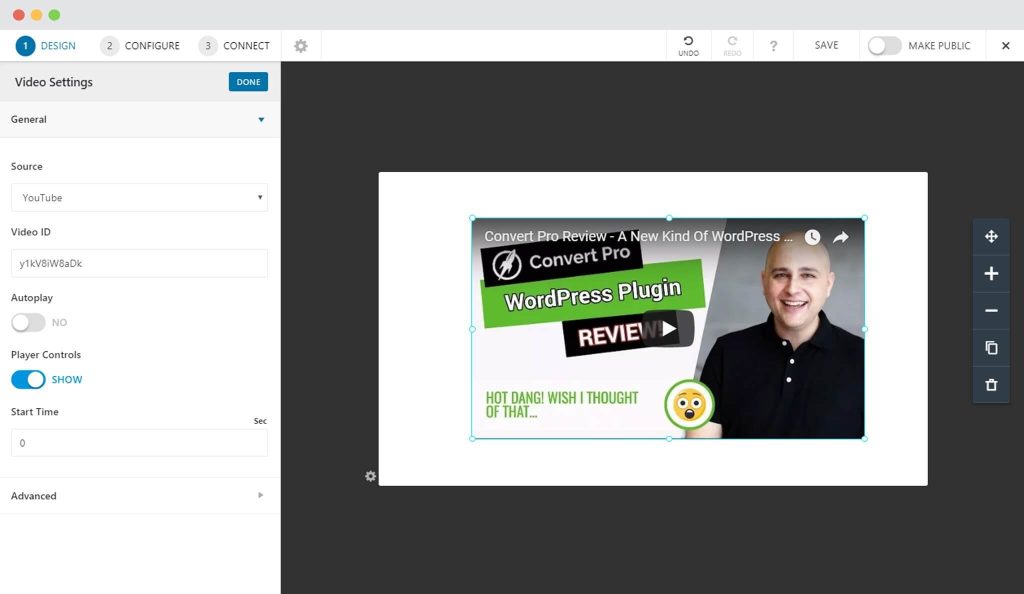Screen dimensions: 1024x594
Task: Click the "Autoplay" label
Action: click(31, 298)
